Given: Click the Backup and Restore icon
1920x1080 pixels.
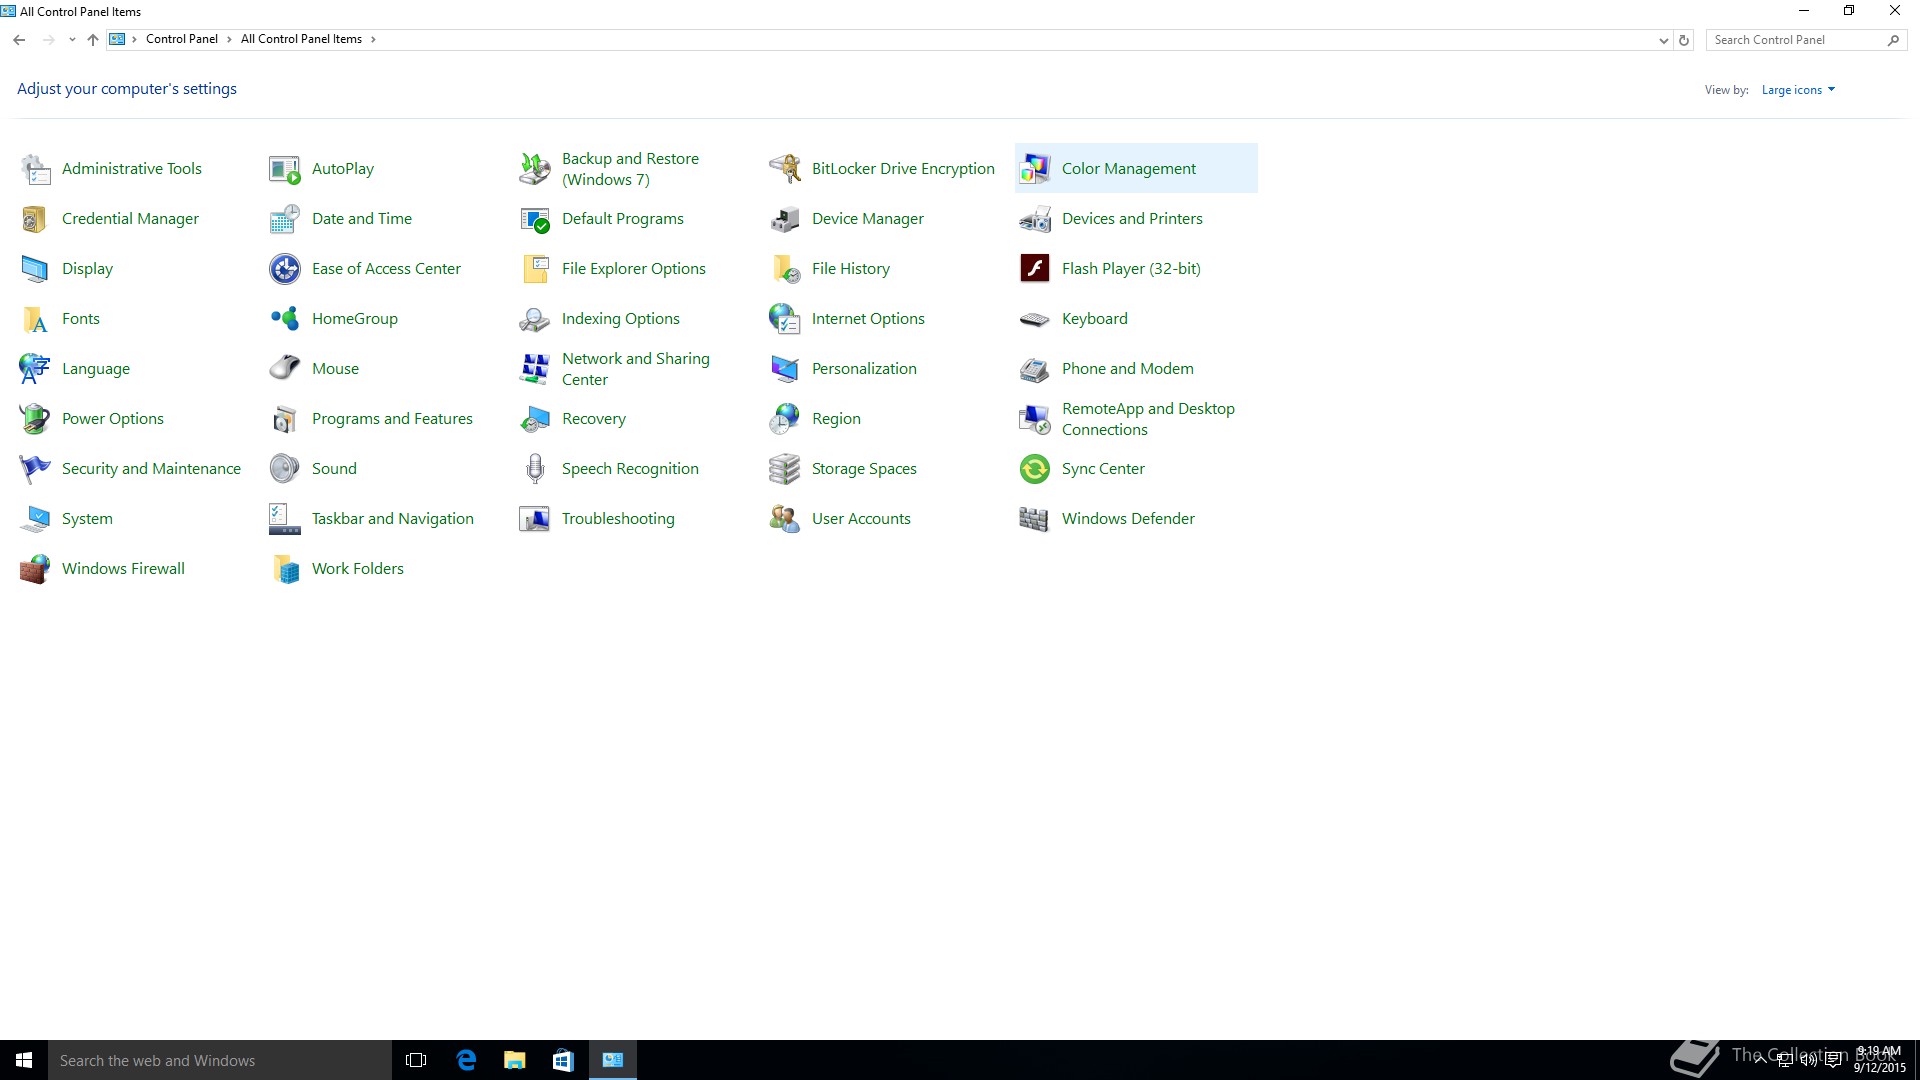Looking at the screenshot, I should [535, 169].
